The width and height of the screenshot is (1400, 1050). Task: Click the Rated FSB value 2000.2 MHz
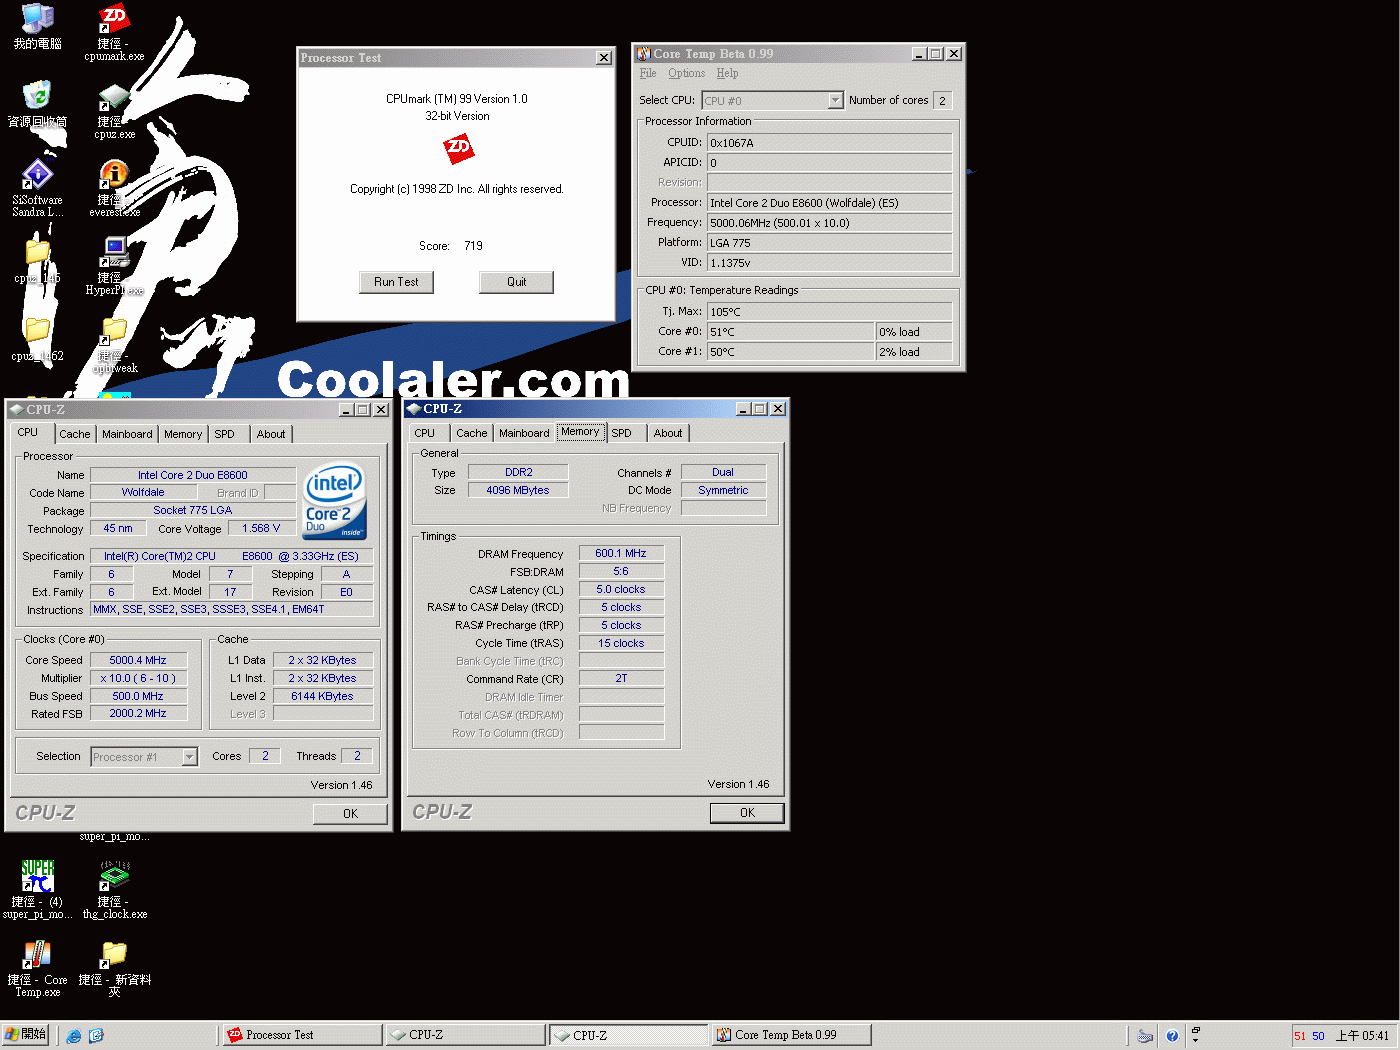tap(138, 713)
